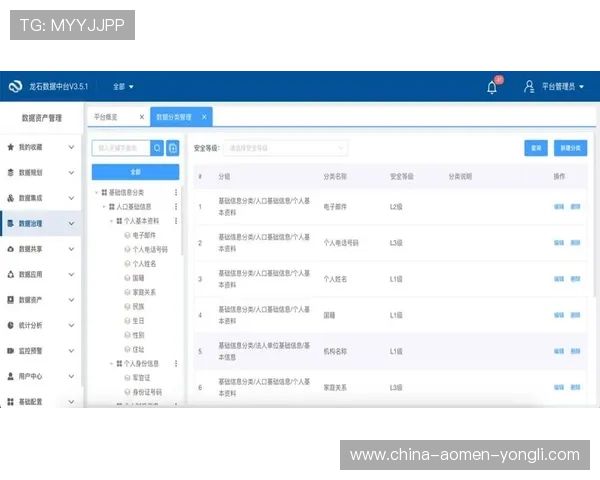600x480 pixels.
Task: Close the 数据分类管理 tab
Action: [x=204, y=117]
